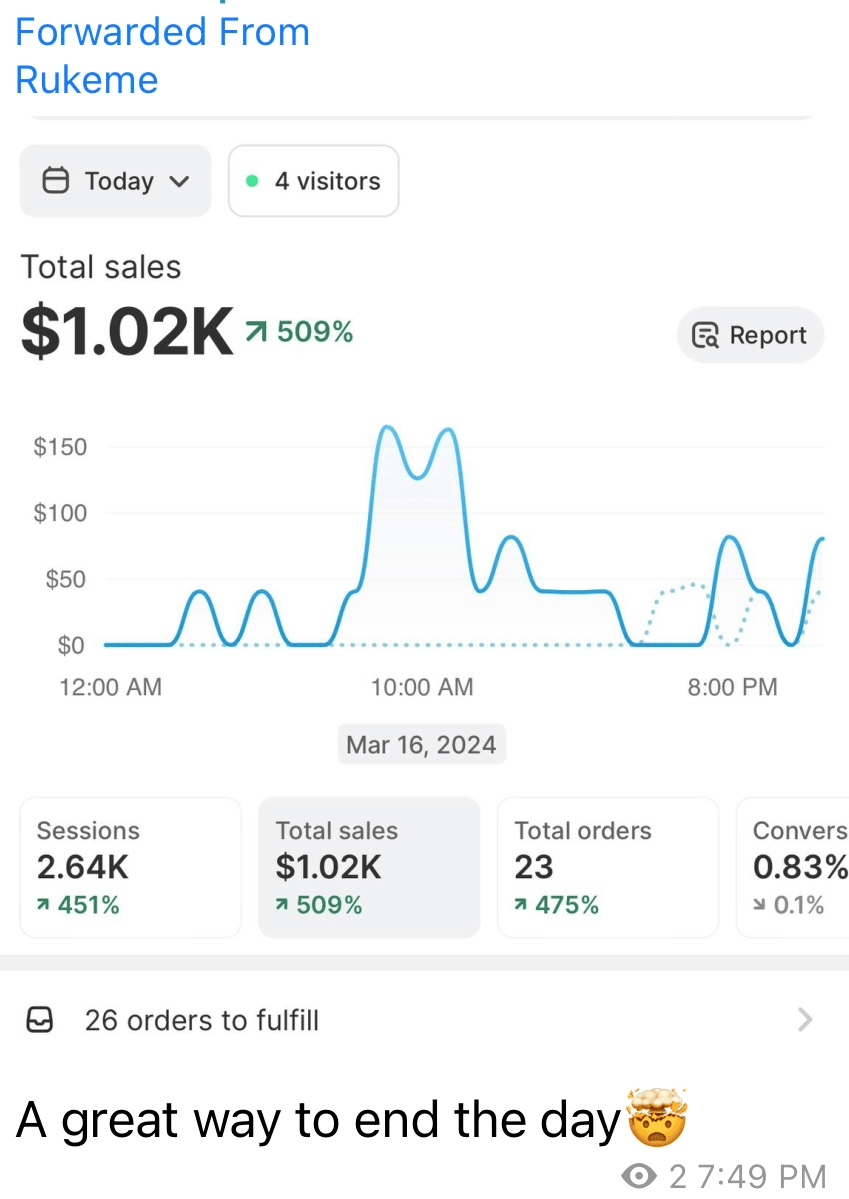Select the Total orders metric card
This screenshot has height=1199, width=849.
click(x=608, y=867)
